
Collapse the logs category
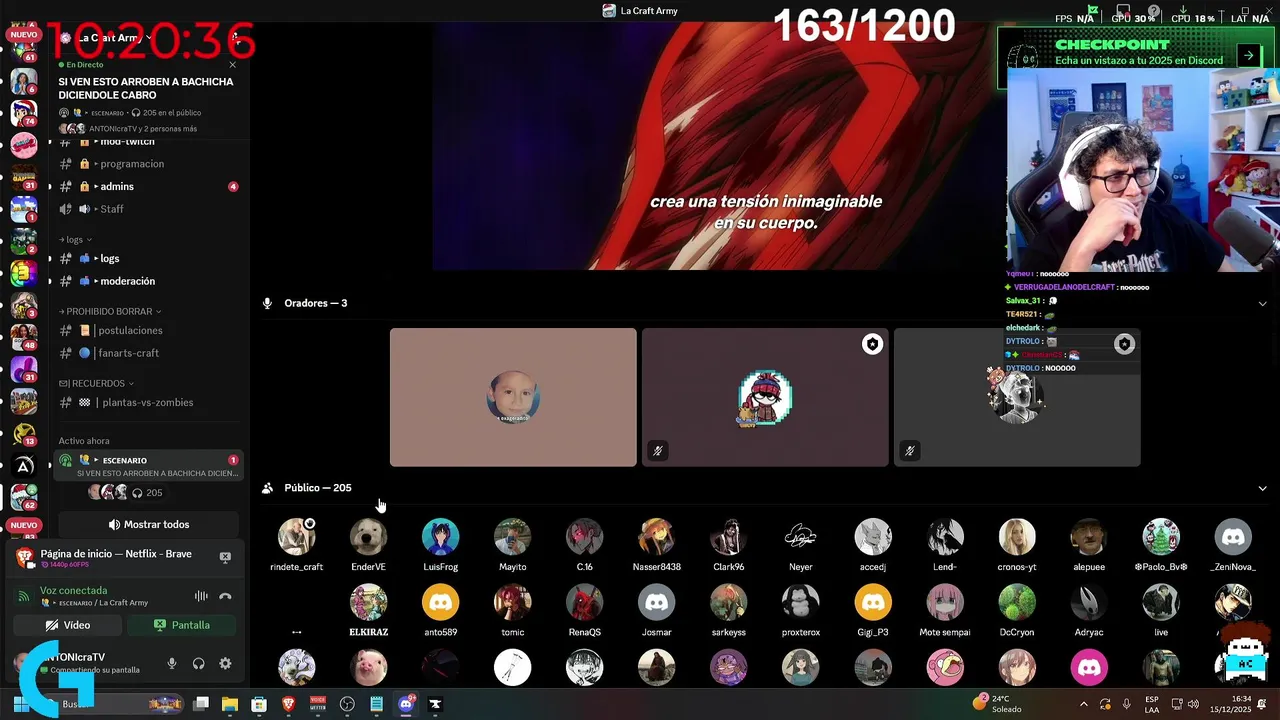(75, 240)
